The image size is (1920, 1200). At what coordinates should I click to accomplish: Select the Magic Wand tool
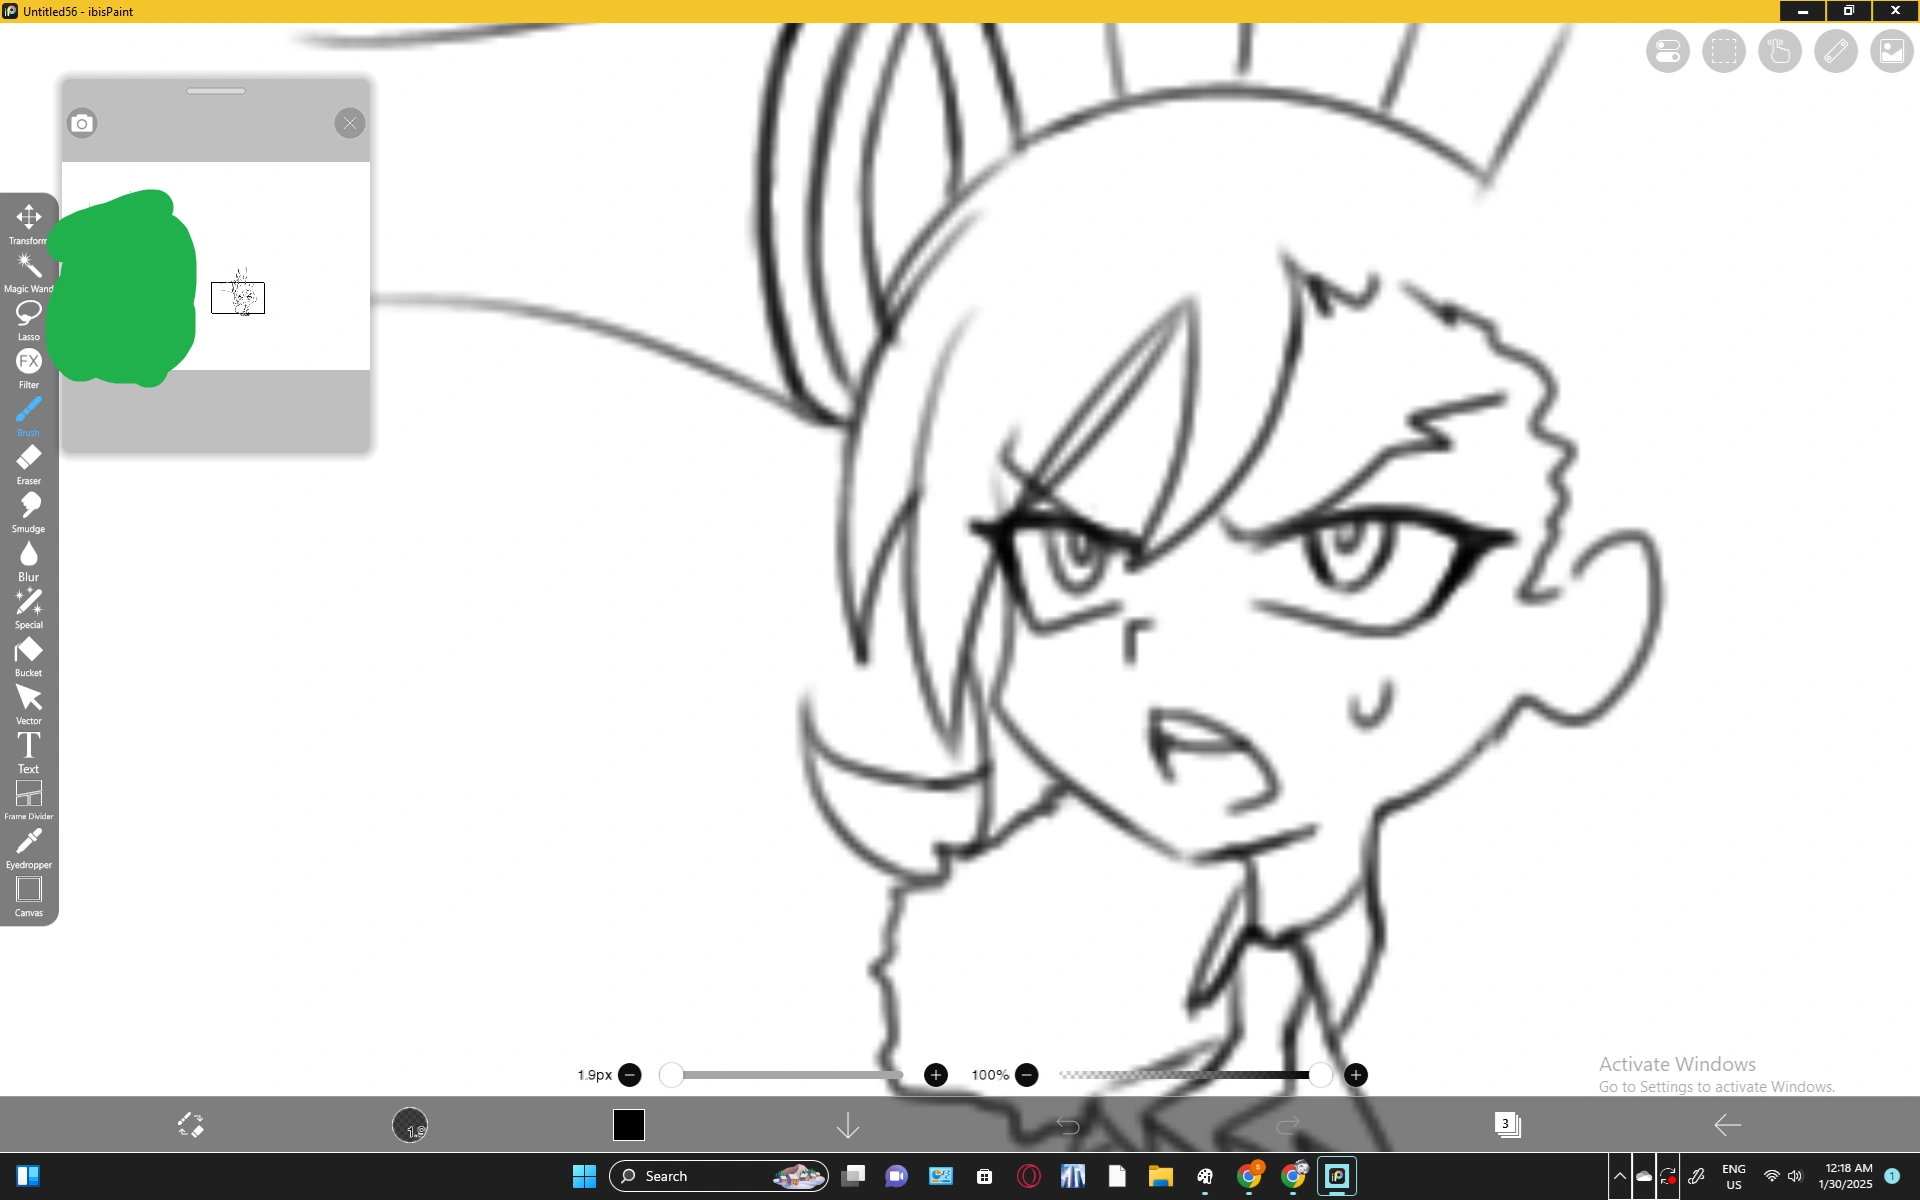[x=28, y=270]
